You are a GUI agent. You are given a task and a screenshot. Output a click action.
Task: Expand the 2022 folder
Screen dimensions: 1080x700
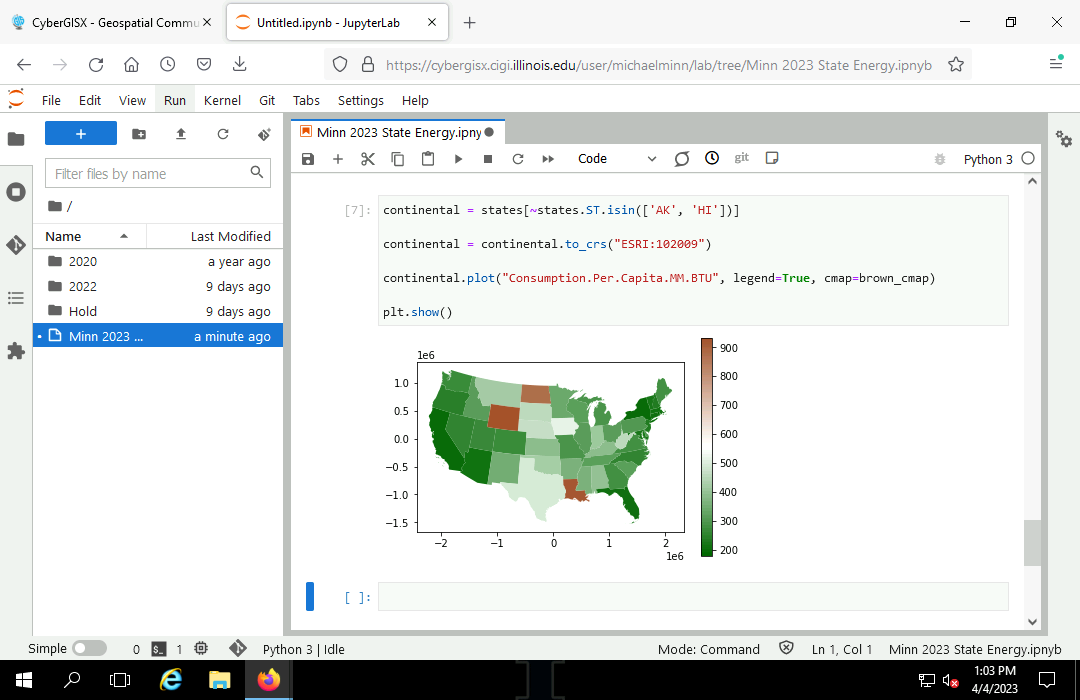click(83, 286)
